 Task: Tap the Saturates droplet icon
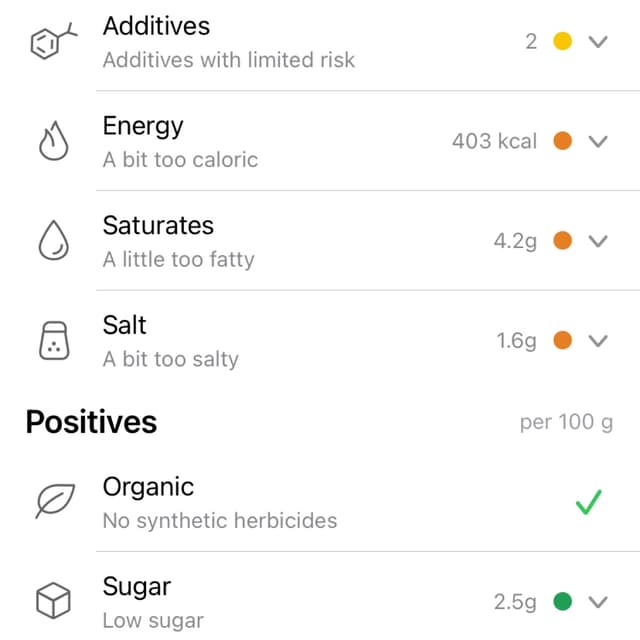53,240
